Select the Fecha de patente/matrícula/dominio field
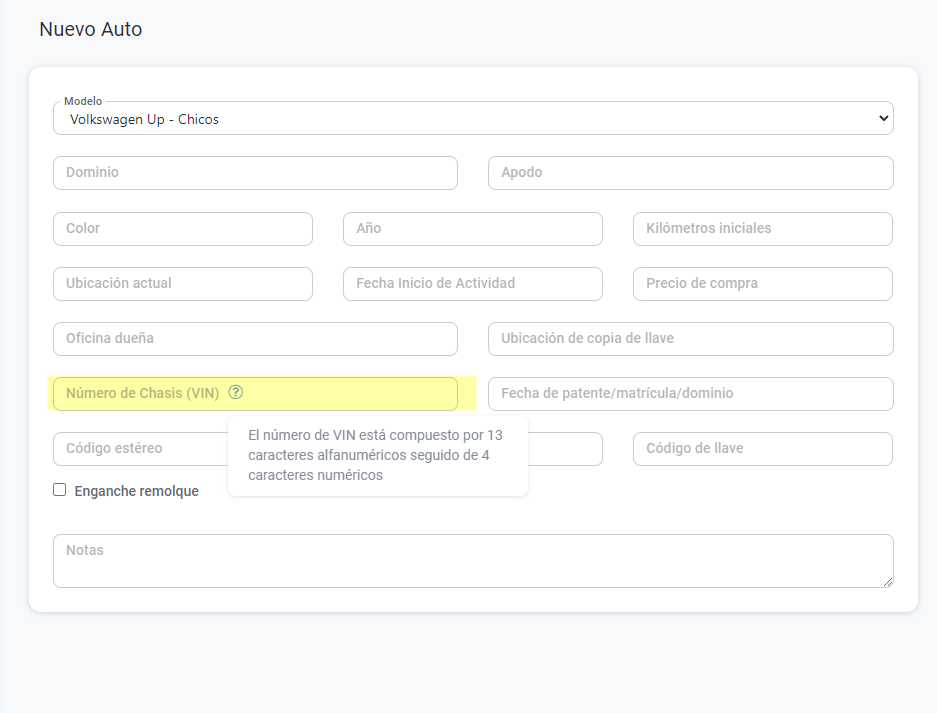937x713 pixels. (x=690, y=394)
